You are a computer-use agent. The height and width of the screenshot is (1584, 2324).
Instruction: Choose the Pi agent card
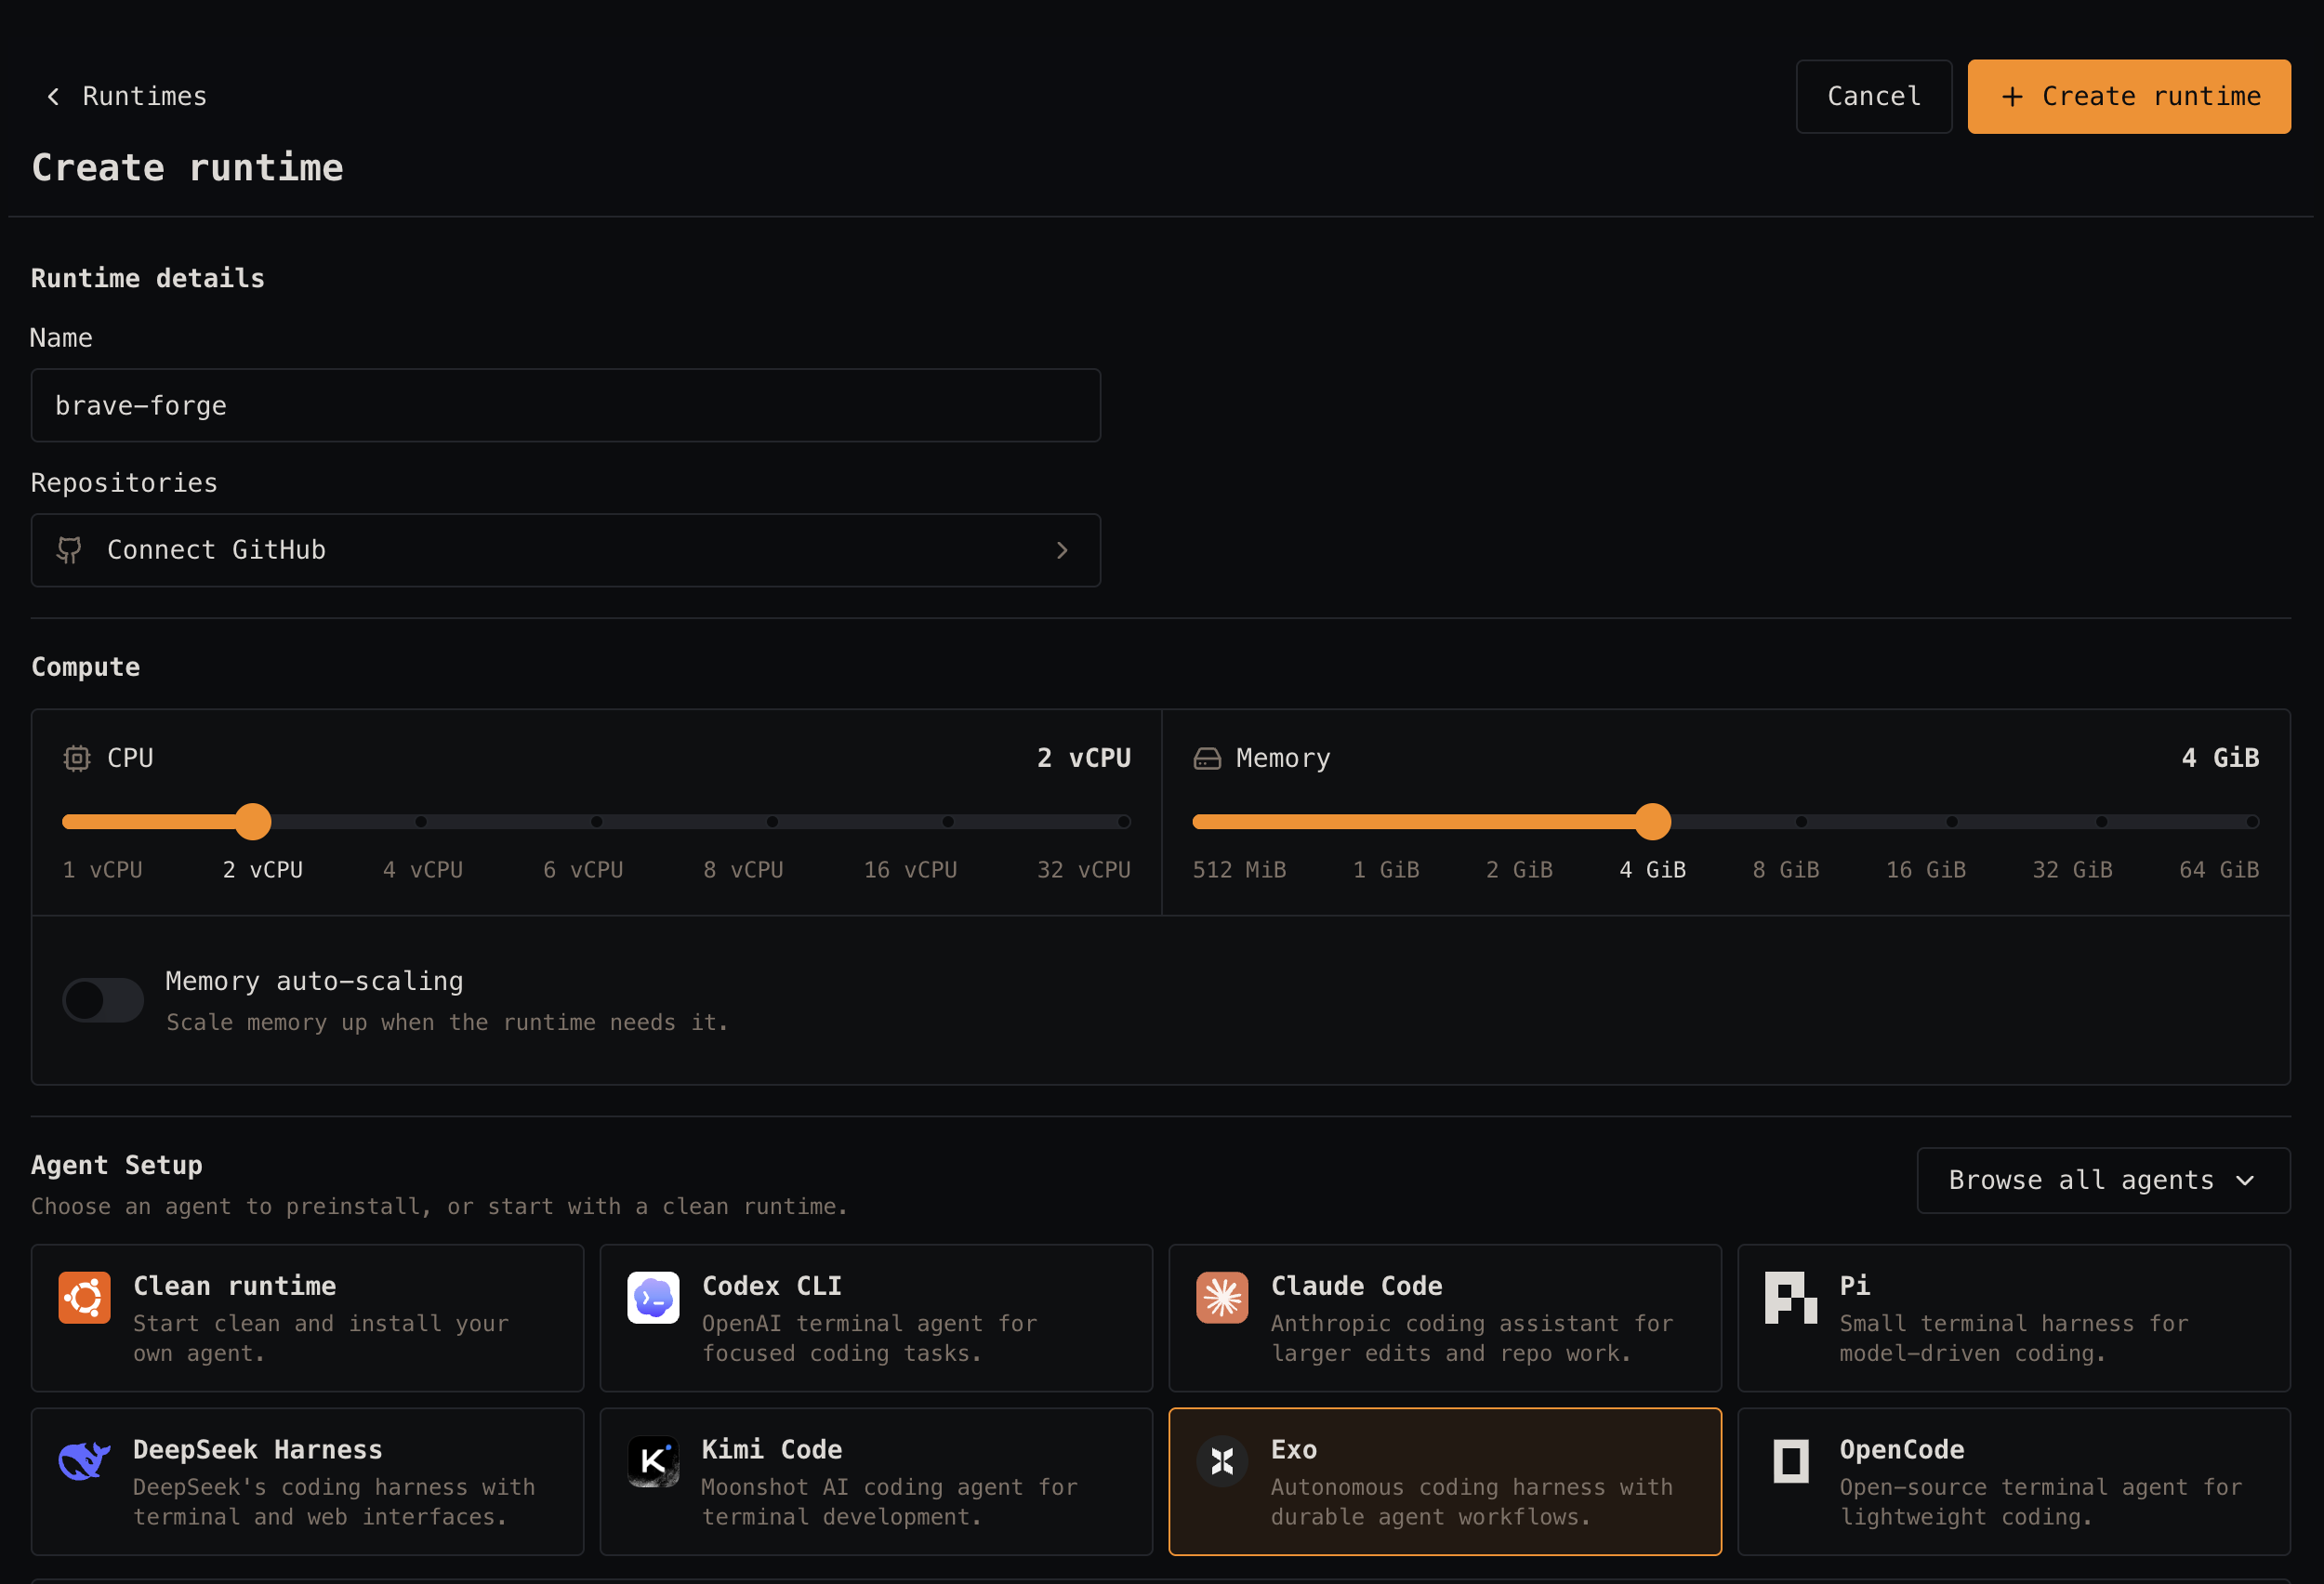click(2013, 1317)
